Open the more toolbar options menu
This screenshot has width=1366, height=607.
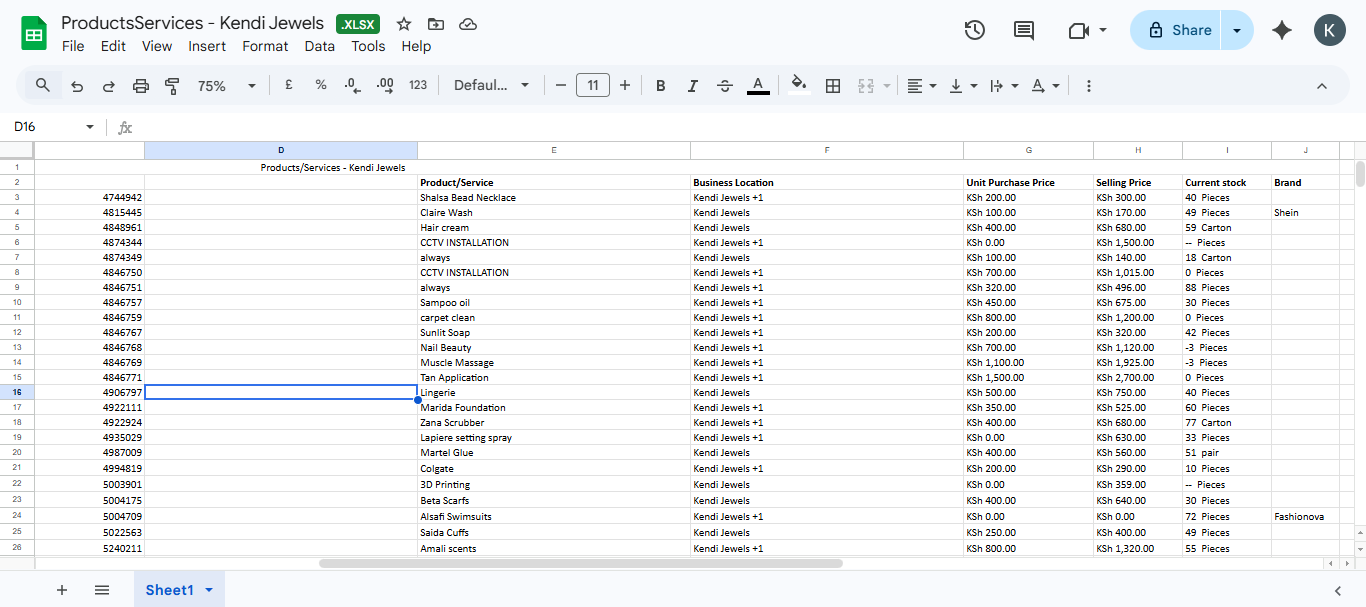click(1089, 86)
